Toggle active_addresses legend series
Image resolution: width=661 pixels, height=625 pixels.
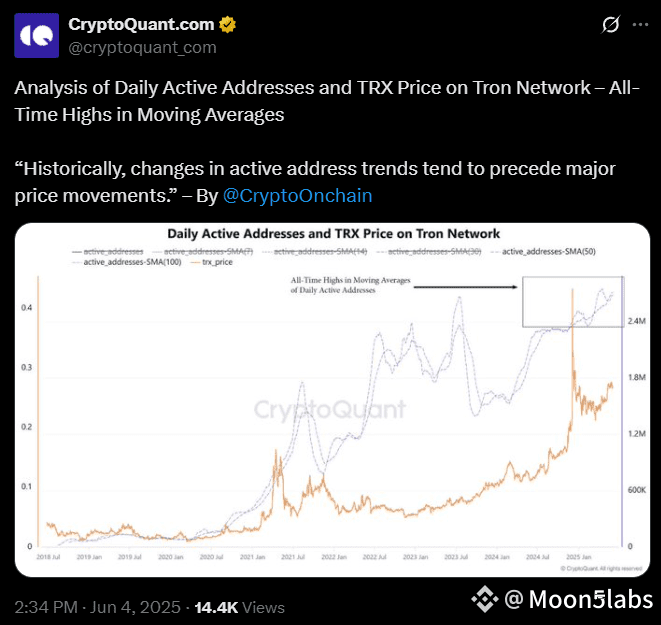pos(108,252)
